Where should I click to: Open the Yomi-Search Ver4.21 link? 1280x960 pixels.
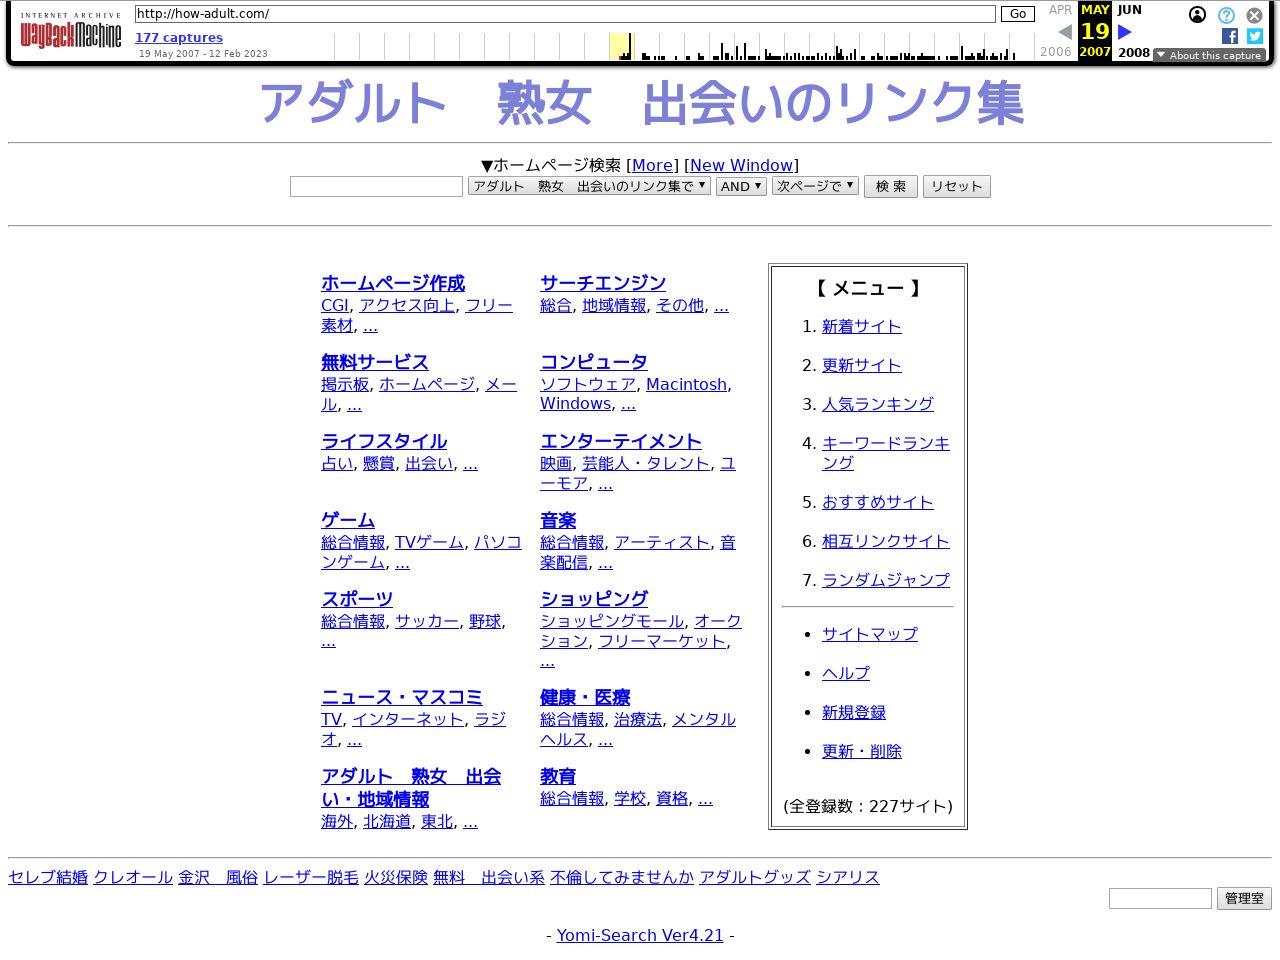coord(640,935)
